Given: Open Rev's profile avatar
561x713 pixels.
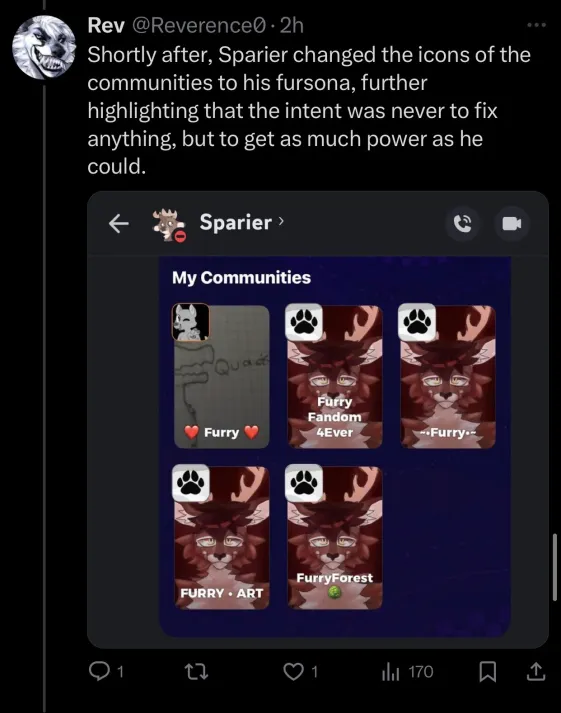Looking at the screenshot, I should (x=44, y=47).
